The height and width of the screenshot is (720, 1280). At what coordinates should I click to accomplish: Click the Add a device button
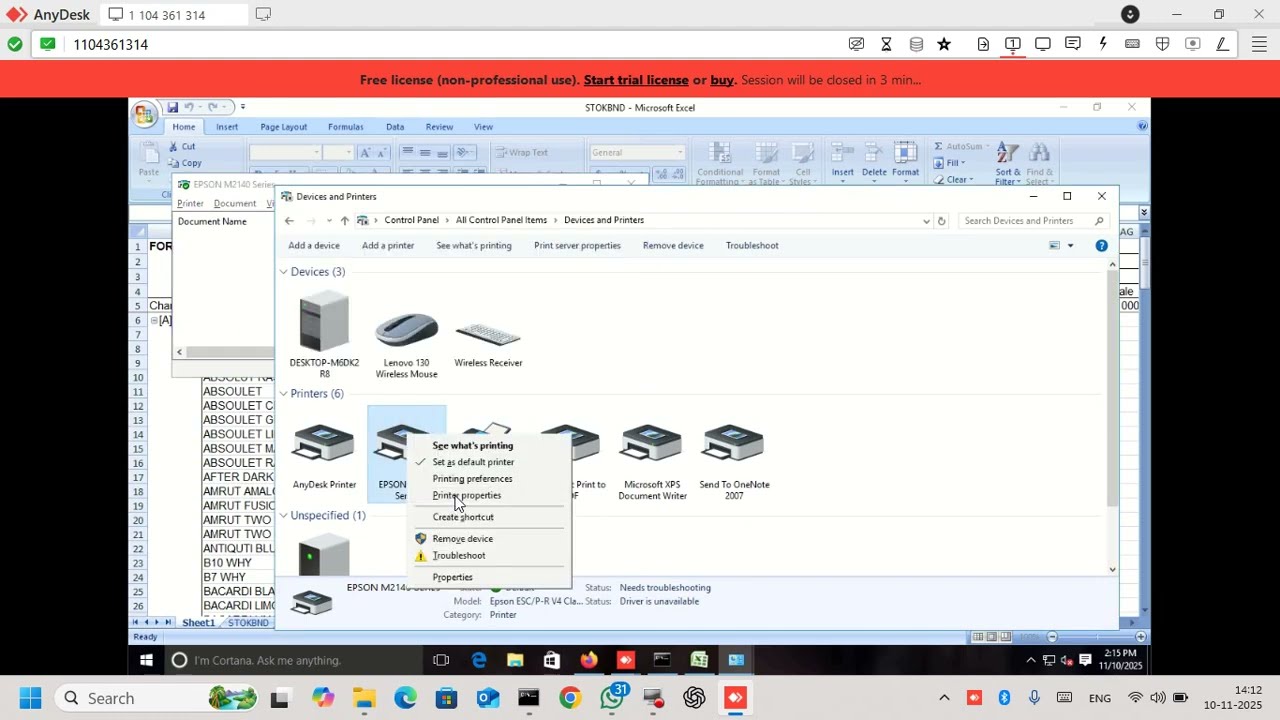[x=314, y=245]
